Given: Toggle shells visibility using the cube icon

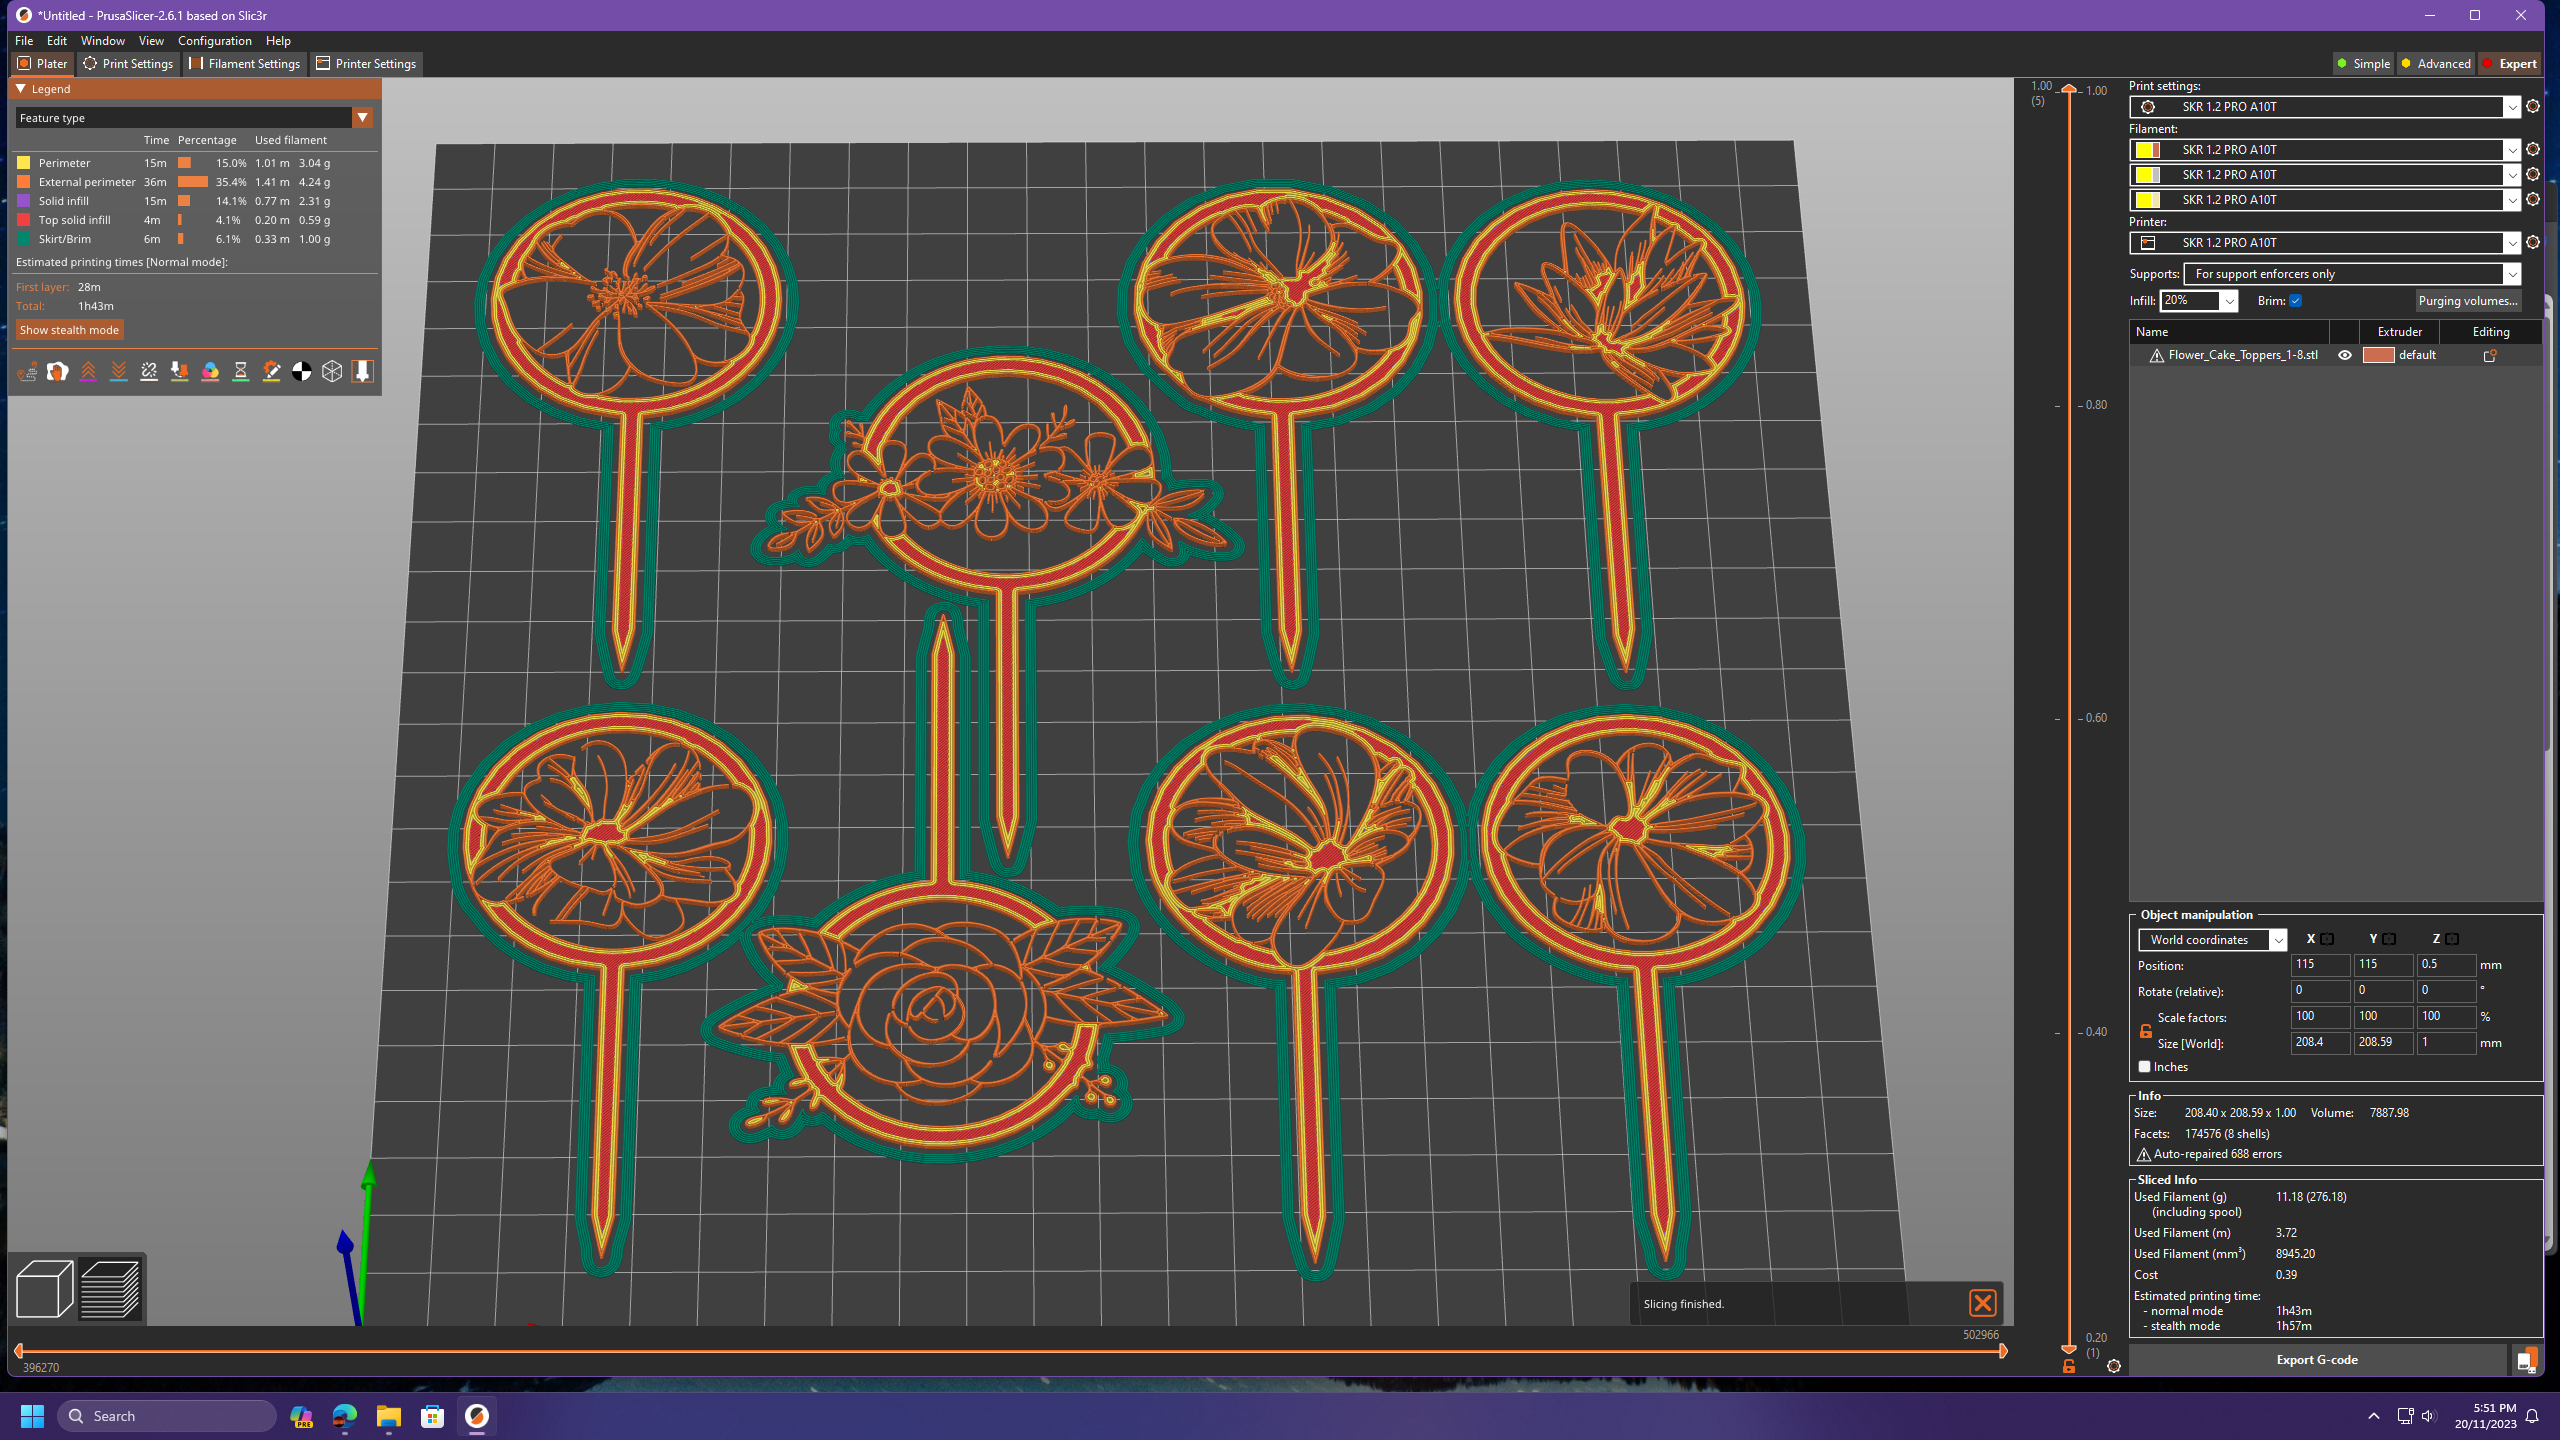Looking at the screenshot, I should 333,371.
